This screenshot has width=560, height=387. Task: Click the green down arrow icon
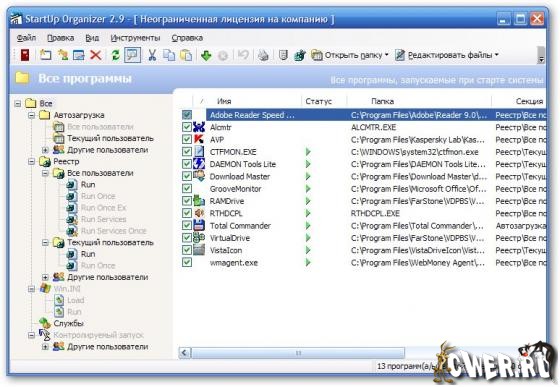click(x=206, y=55)
